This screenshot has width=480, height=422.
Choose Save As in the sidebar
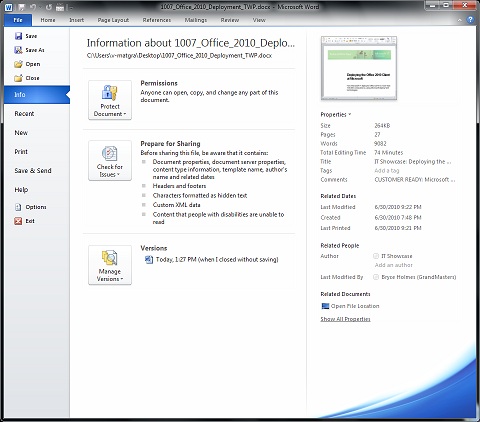pyautogui.click(x=29, y=50)
